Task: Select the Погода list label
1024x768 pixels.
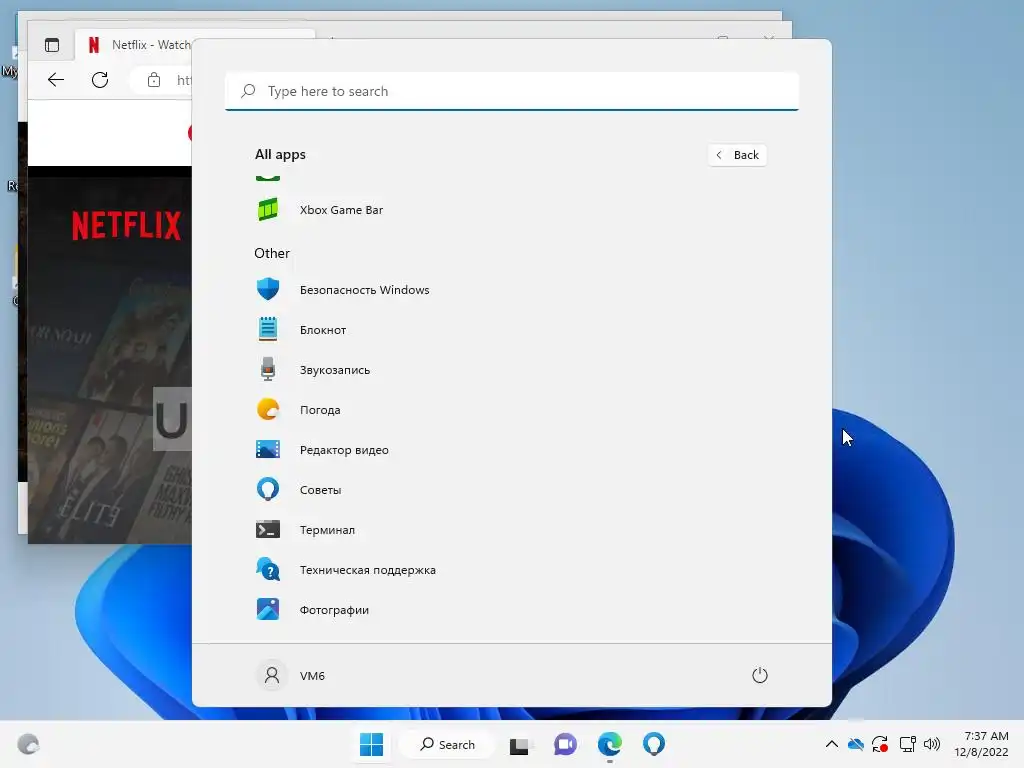Action: click(320, 410)
